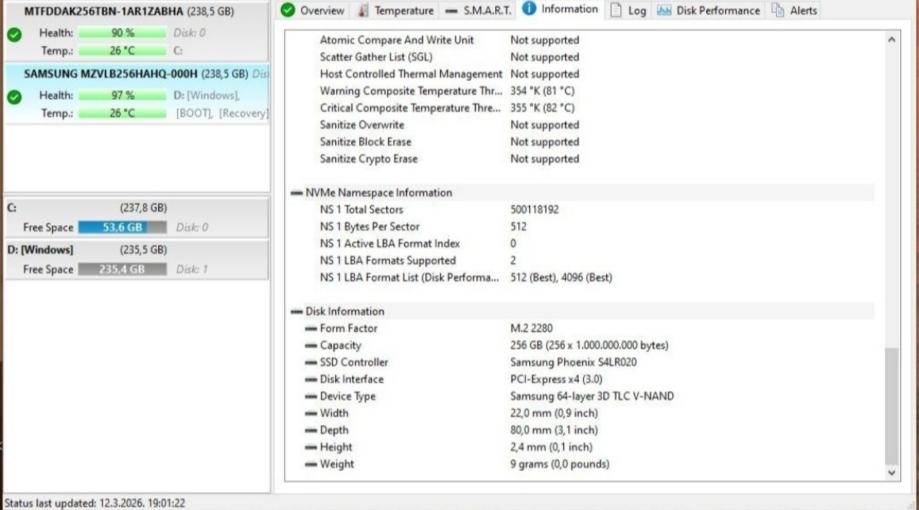The width and height of the screenshot is (919, 510).
Task: Click the NS 1 Active LBA Format Index row
Action: tap(582, 244)
